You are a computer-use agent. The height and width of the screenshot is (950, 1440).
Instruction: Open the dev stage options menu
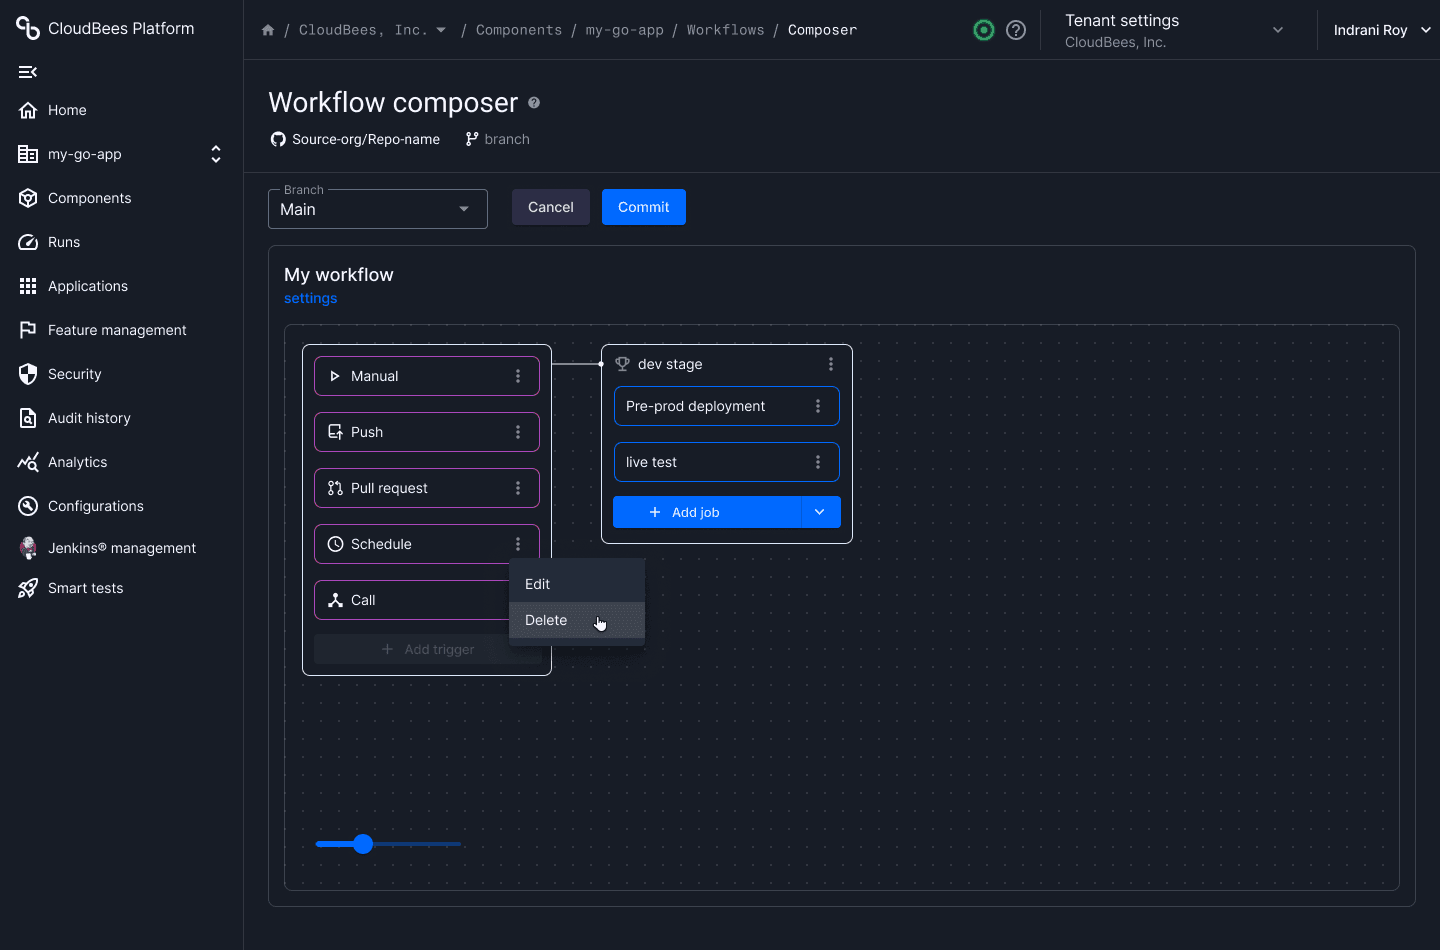[831, 364]
